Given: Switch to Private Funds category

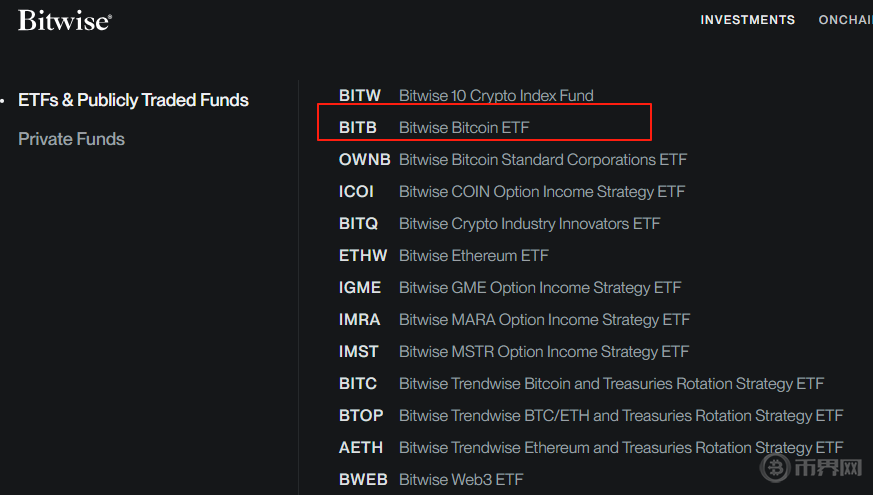Looking at the screenshot, I should pos(71,139).
